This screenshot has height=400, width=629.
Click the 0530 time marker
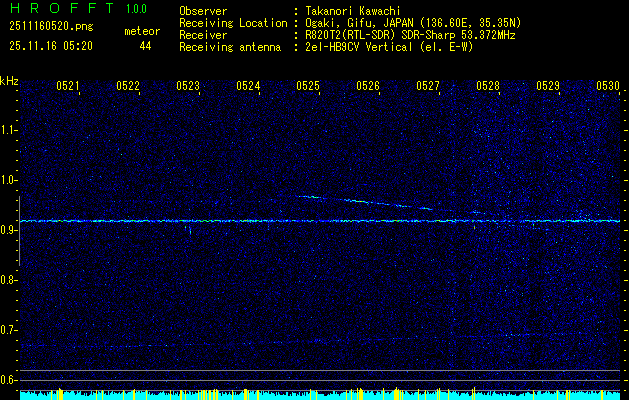coord(608,85)
